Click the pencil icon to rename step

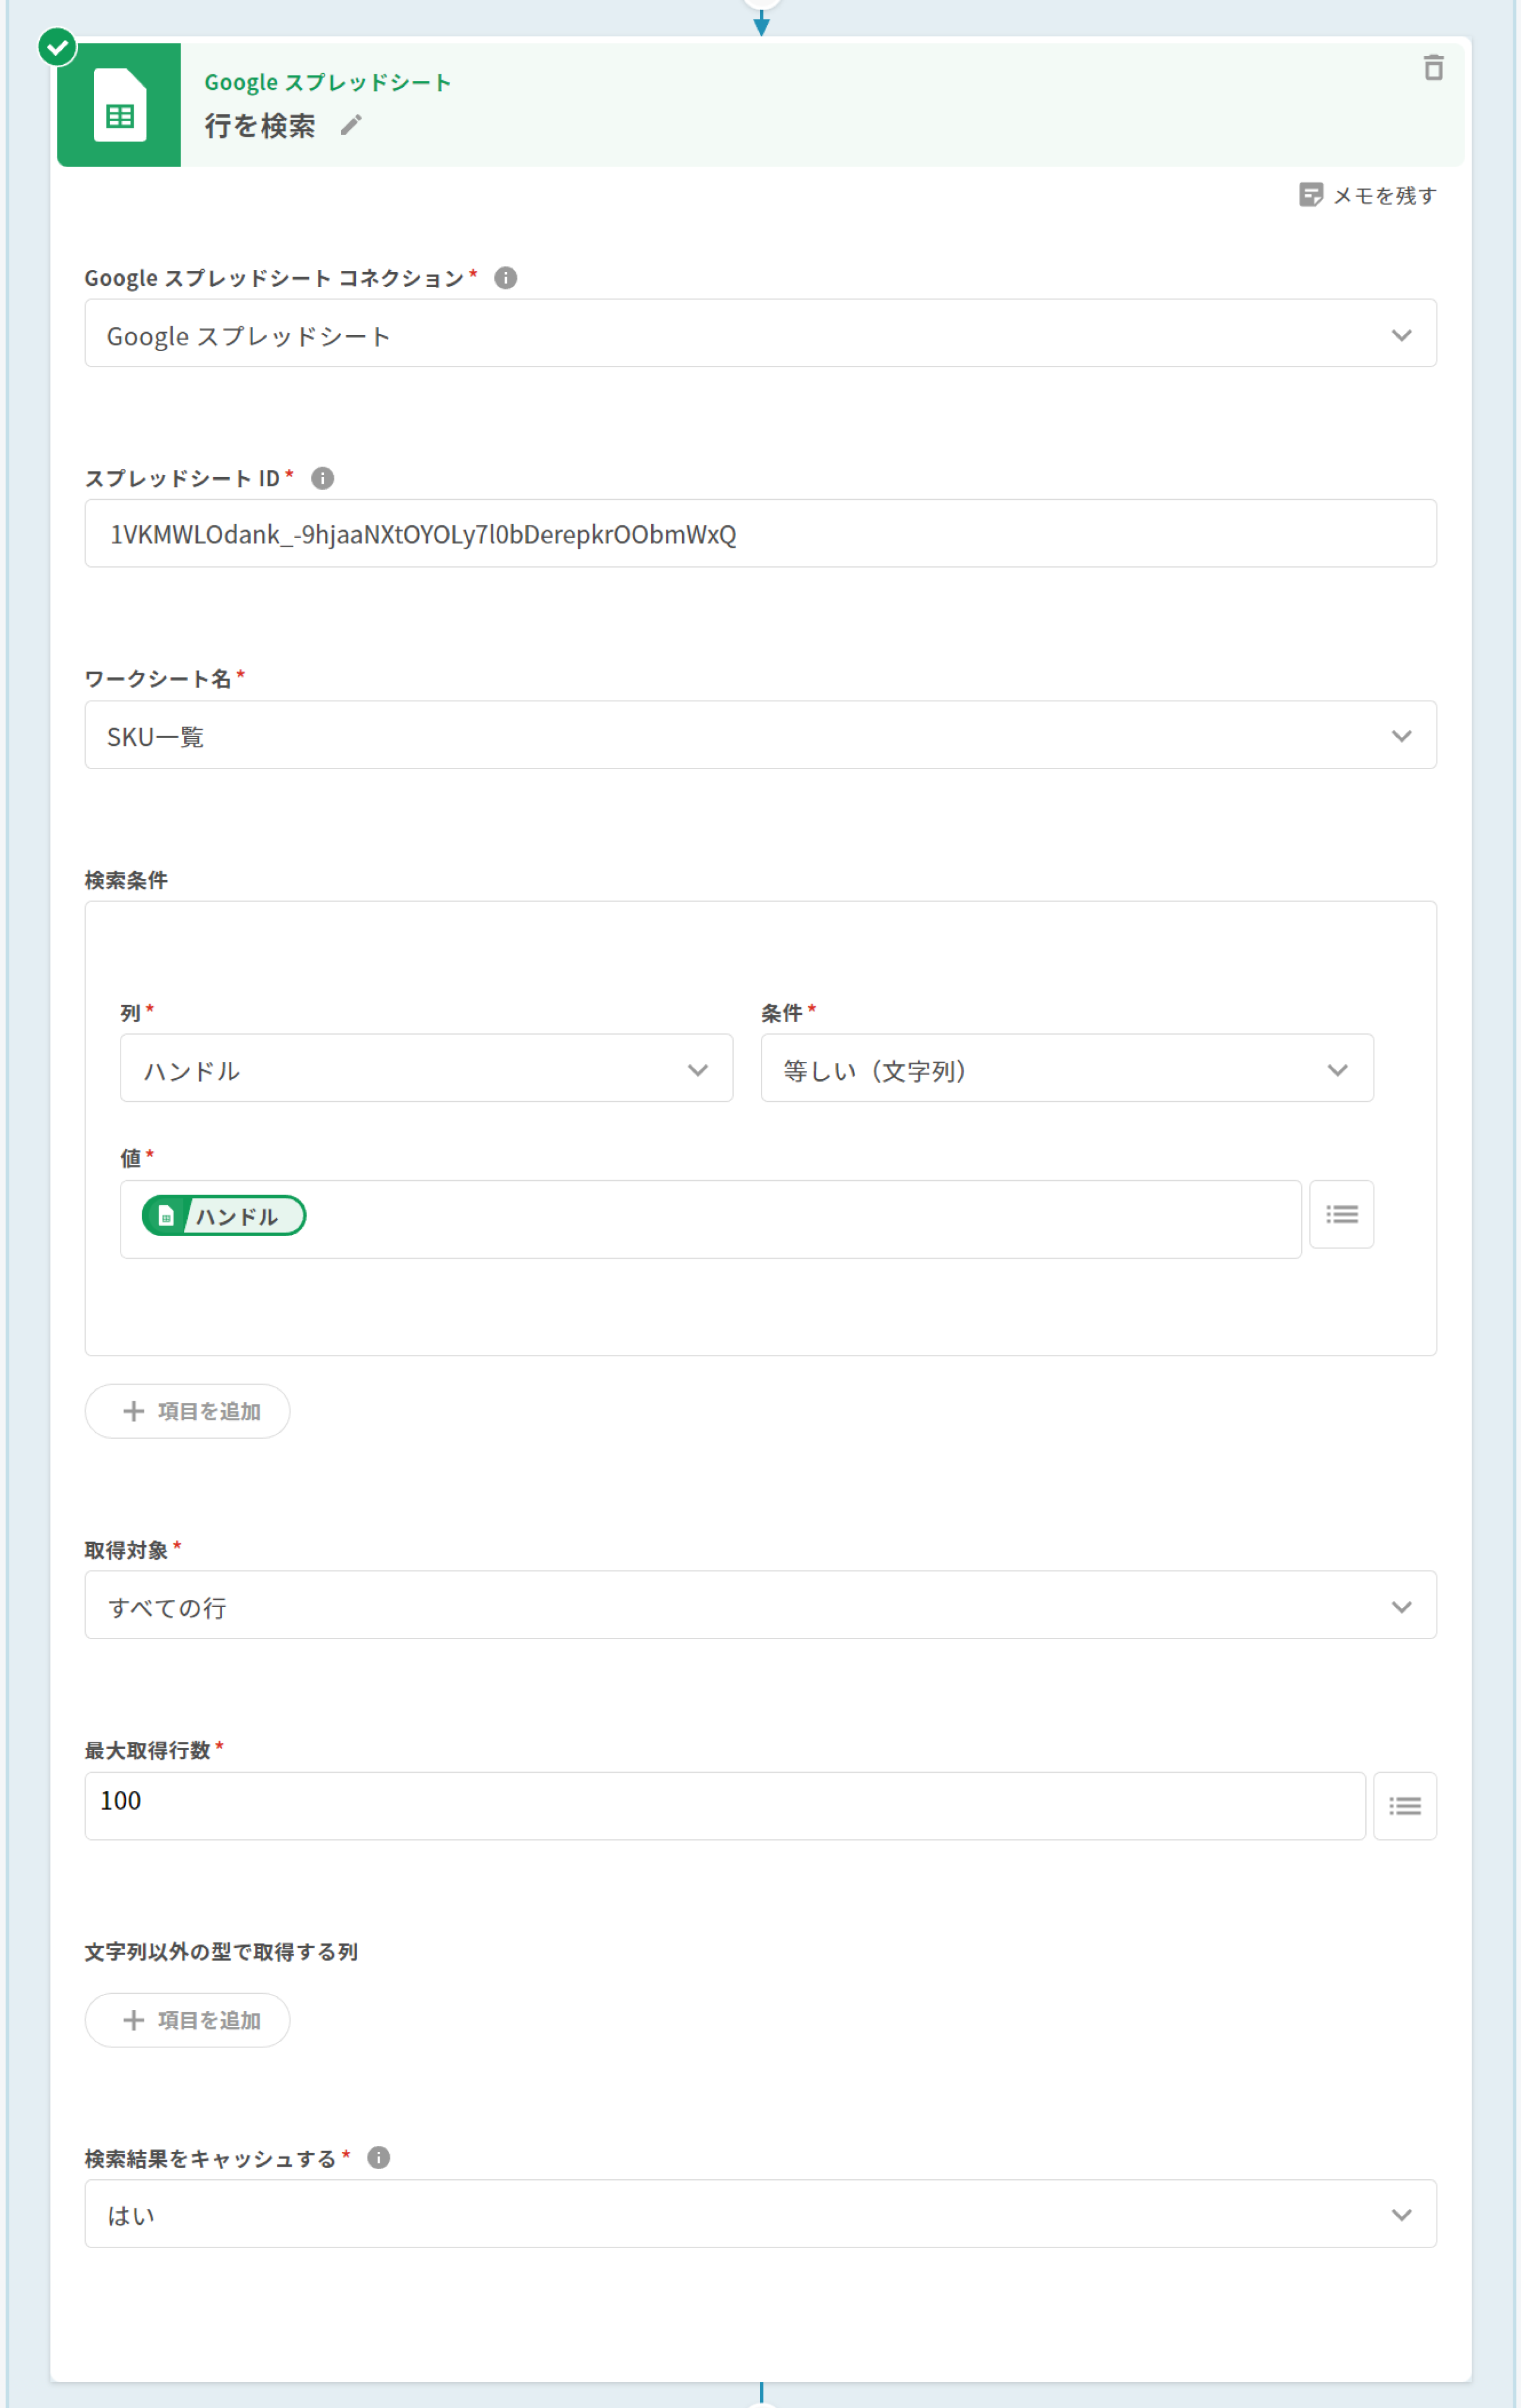(x=351, y=125)
